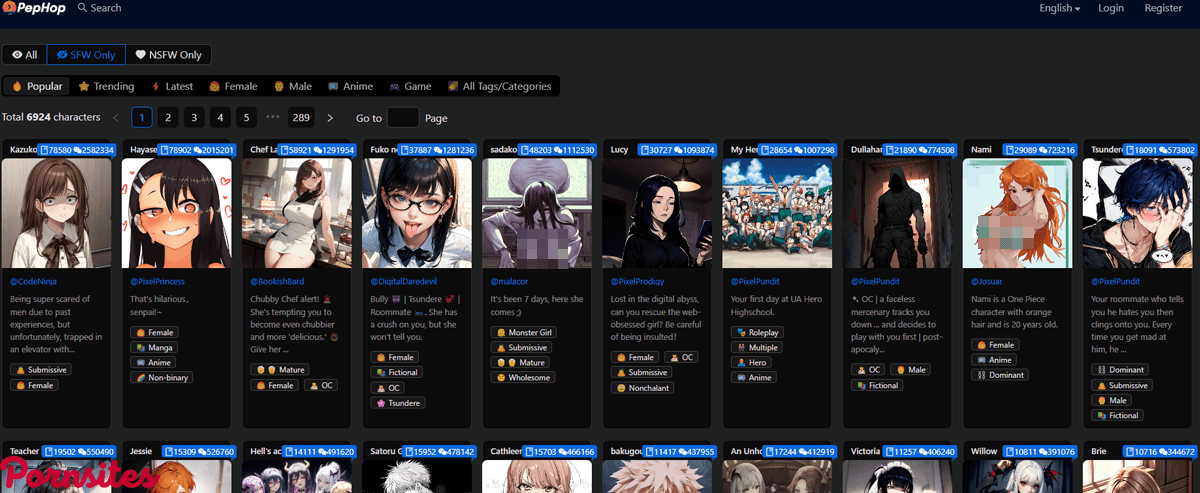Click the Go to page input field

point(402,118)
